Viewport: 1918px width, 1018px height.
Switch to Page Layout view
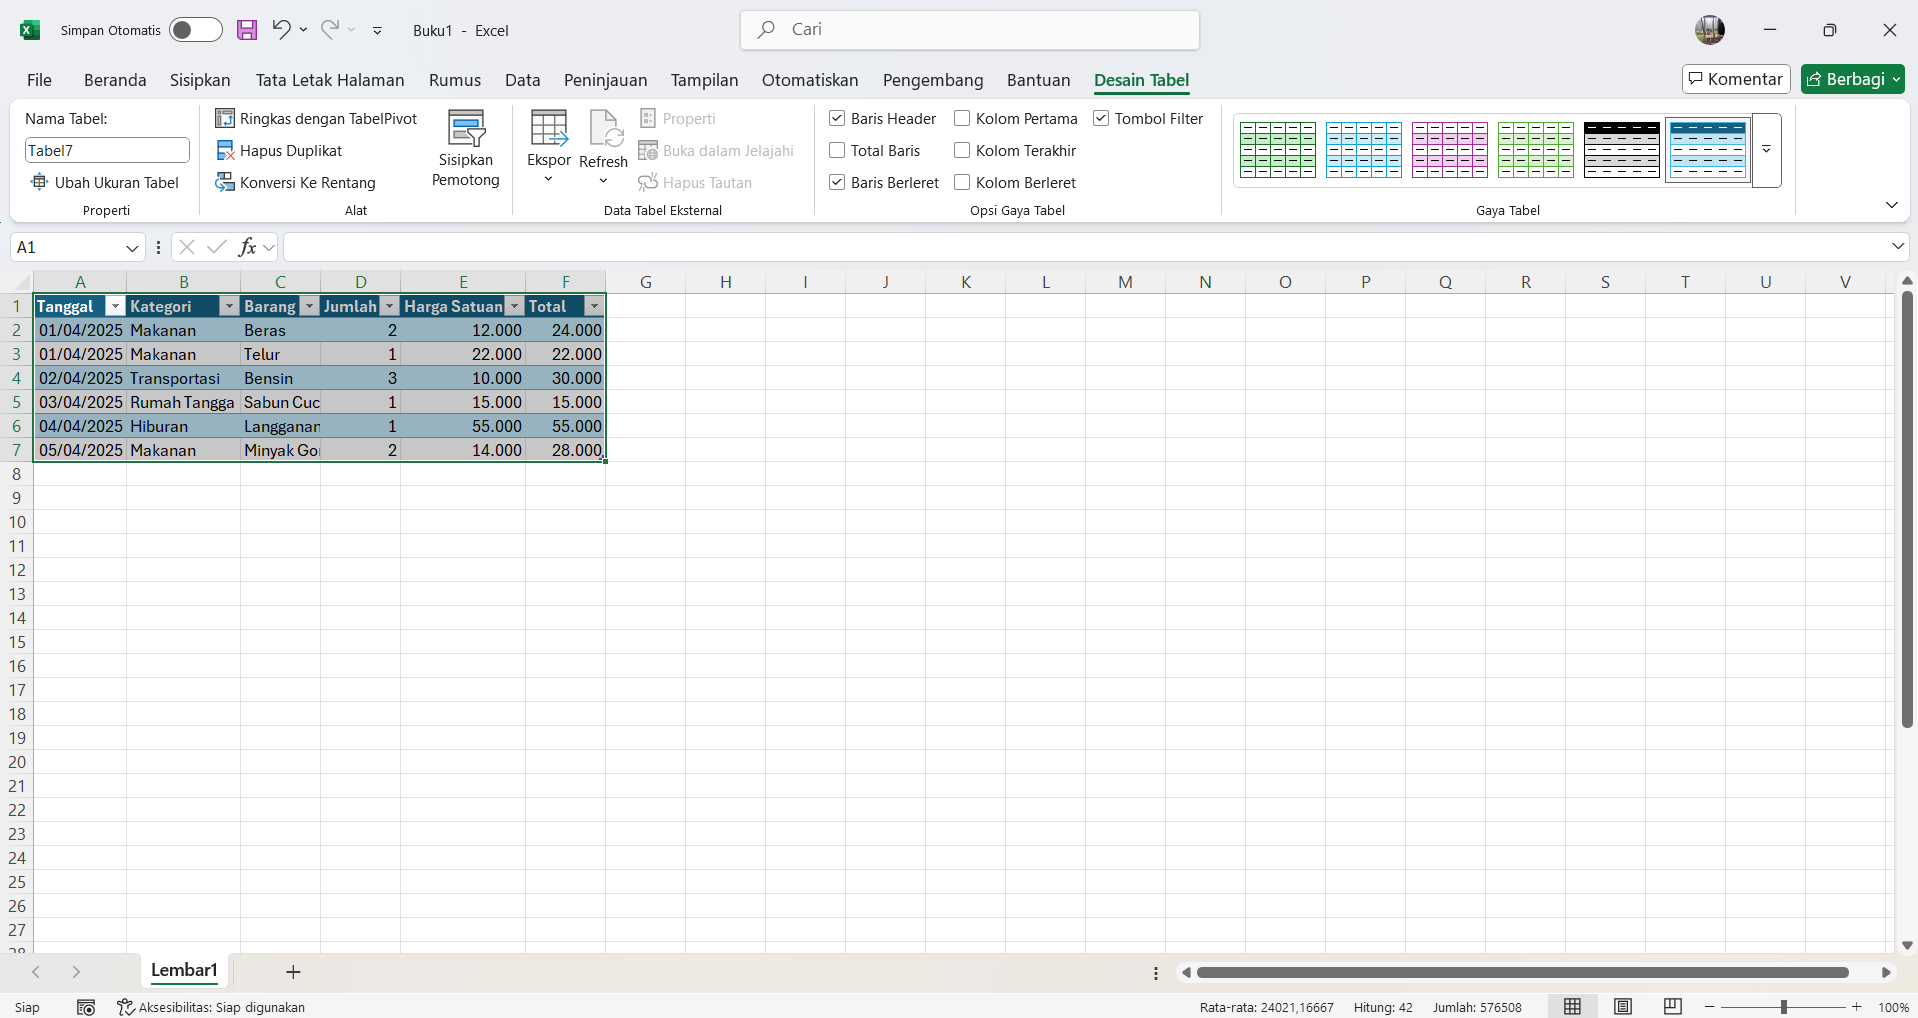coord(1623,1007)
